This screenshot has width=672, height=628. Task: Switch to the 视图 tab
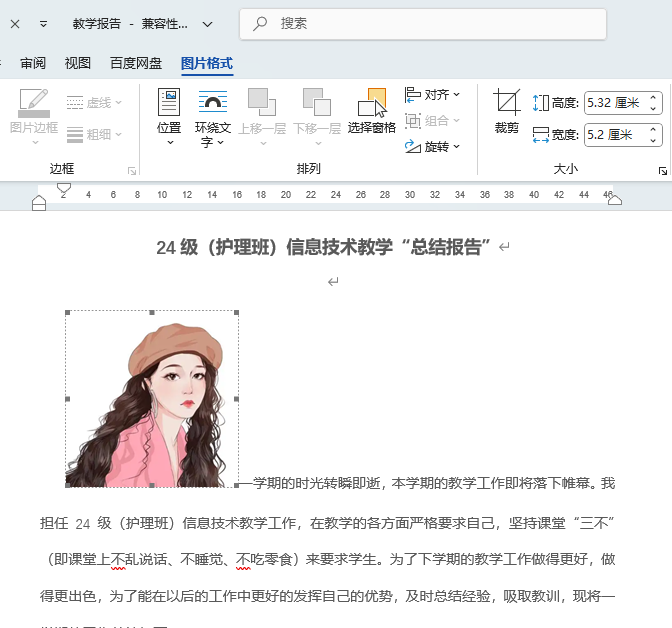(78, 63)
